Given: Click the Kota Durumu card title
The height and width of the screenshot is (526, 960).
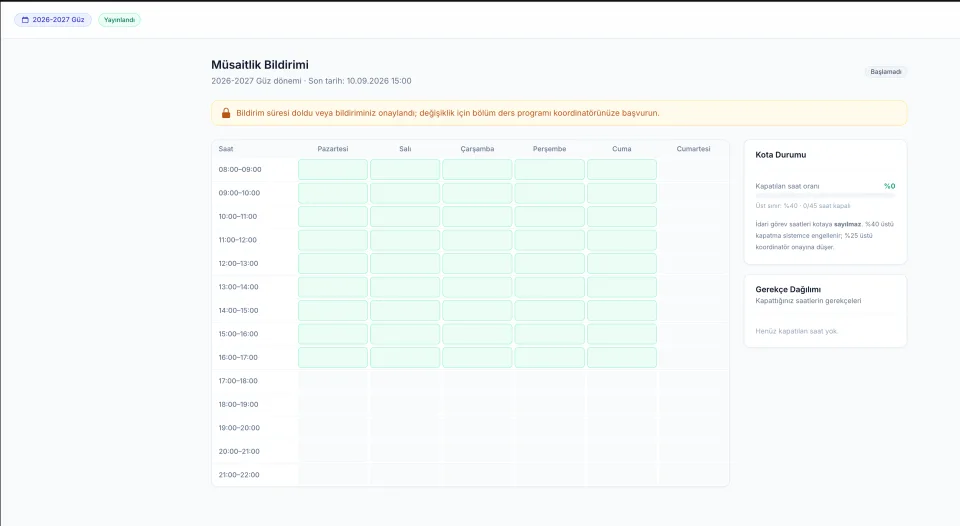Looking at the screenshot, I should click(x=781, y=155).
